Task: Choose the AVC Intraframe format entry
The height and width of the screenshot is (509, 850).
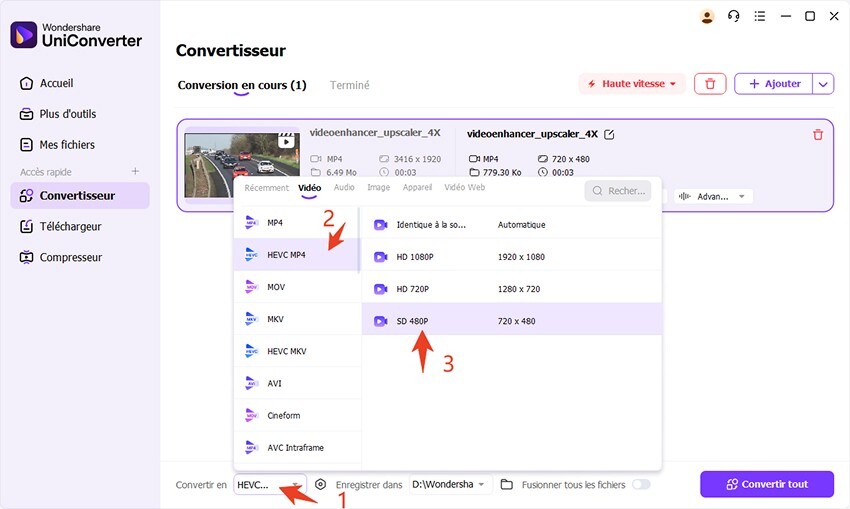Action: [297, 448]
